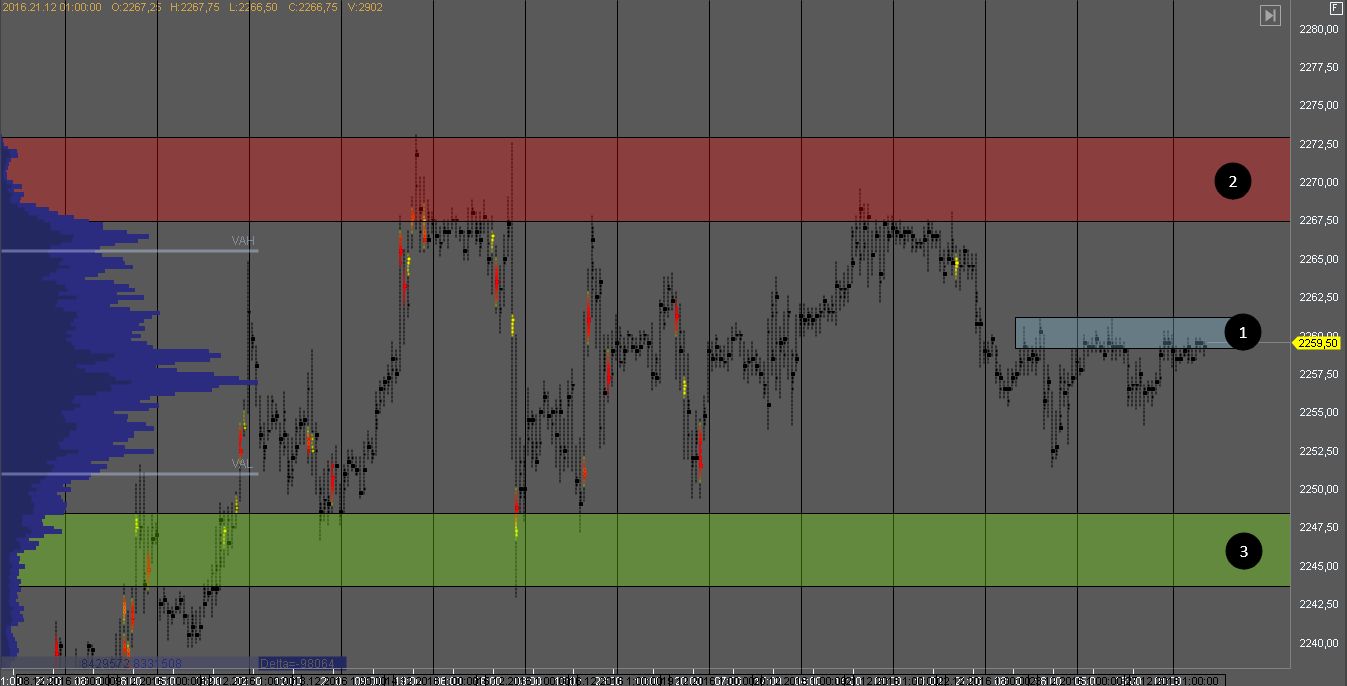Click the yellow 2259,50 current price tag

[1318, 343]
